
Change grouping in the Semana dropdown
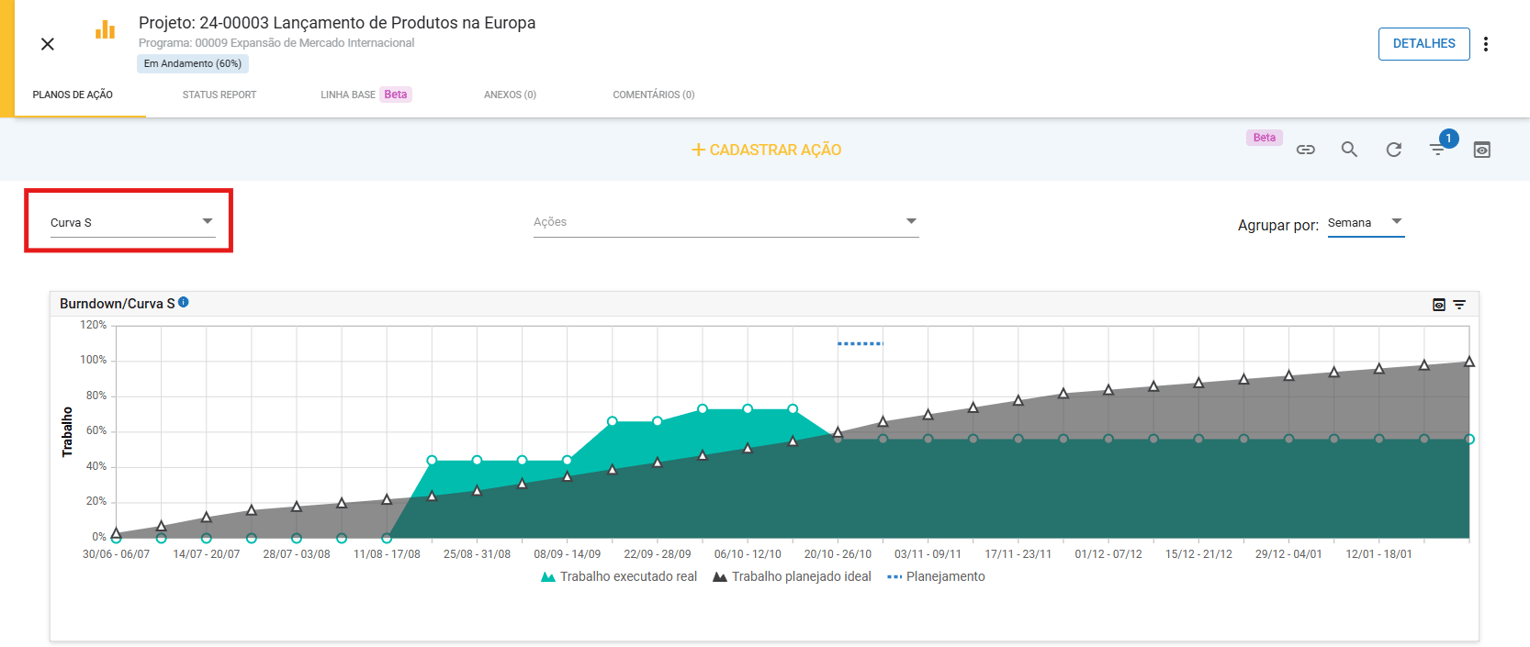[1366, 223]
